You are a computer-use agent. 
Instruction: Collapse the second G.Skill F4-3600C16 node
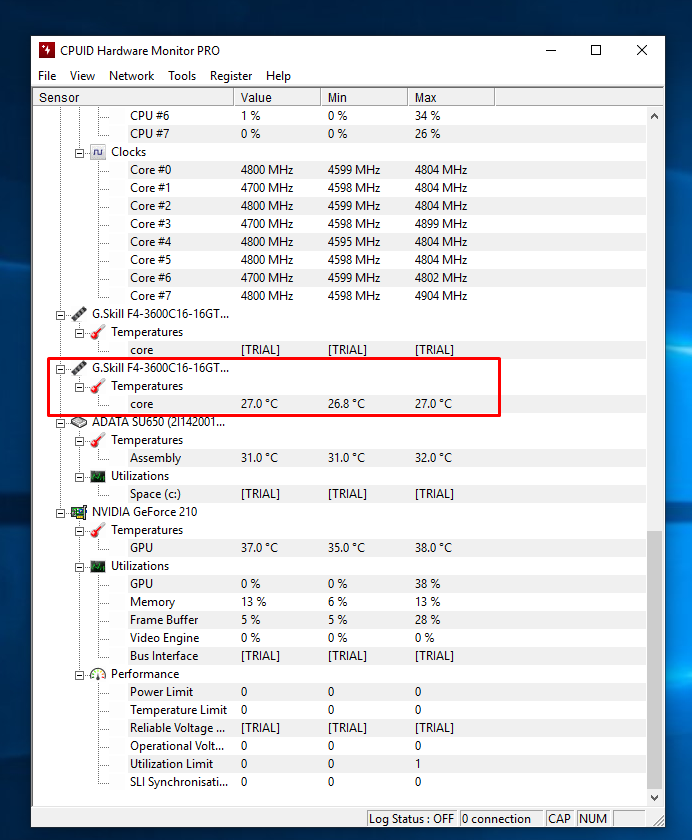pyautogui.click(x=61, y=369)
